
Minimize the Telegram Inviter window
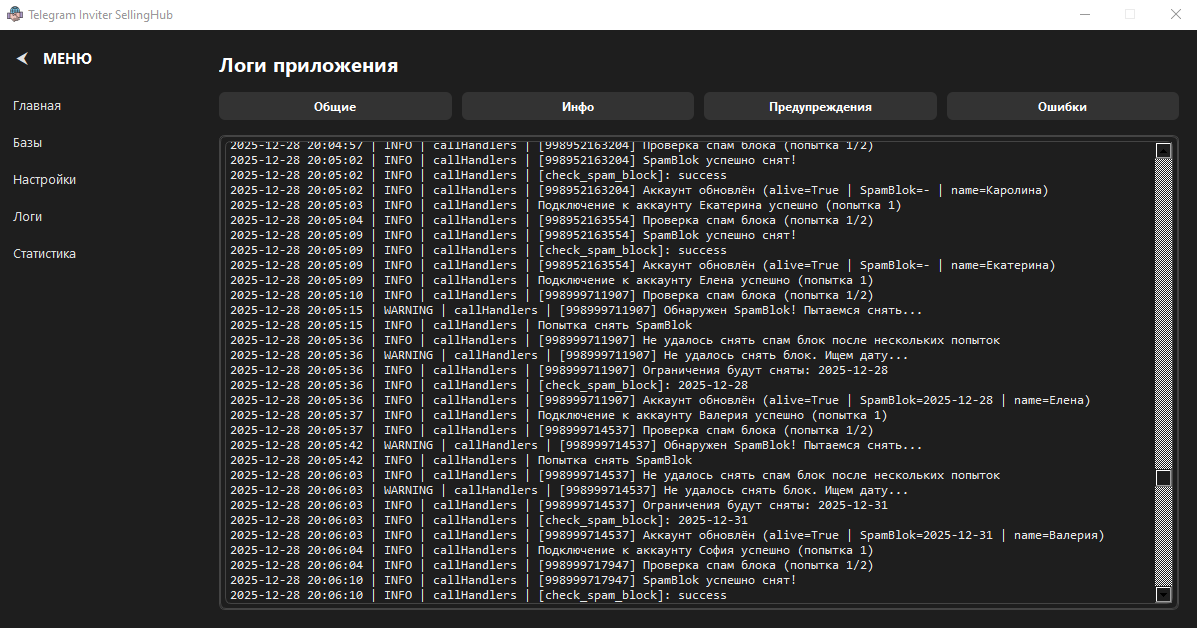(1084, 15)
